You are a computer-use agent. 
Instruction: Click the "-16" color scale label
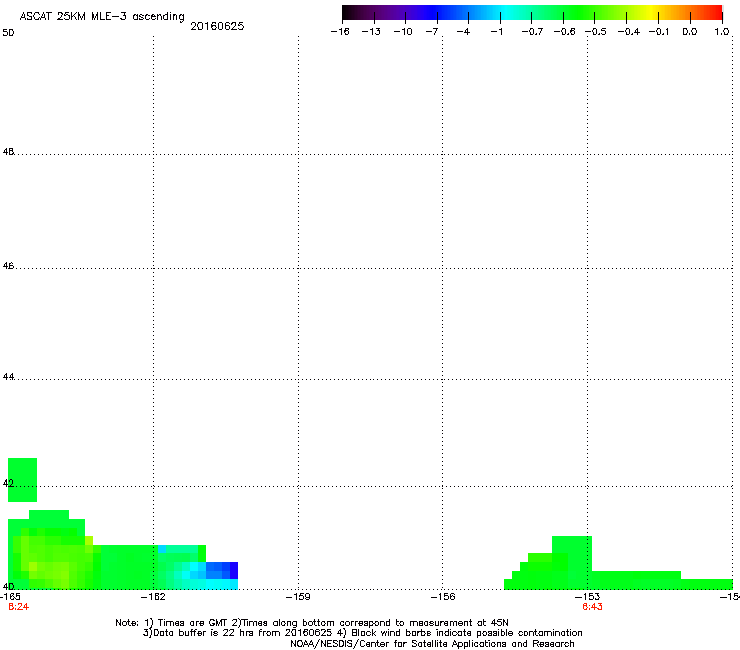[x=340, y=32]
